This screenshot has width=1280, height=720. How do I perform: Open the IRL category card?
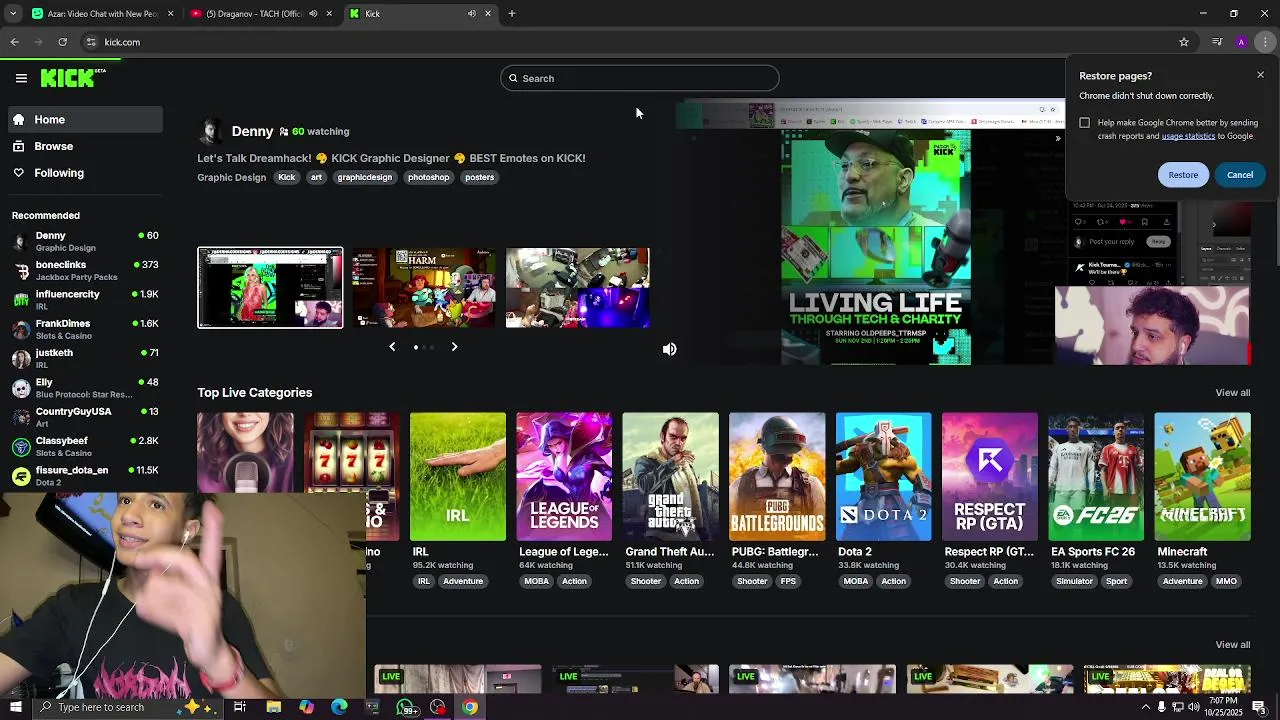pos(458,477)
